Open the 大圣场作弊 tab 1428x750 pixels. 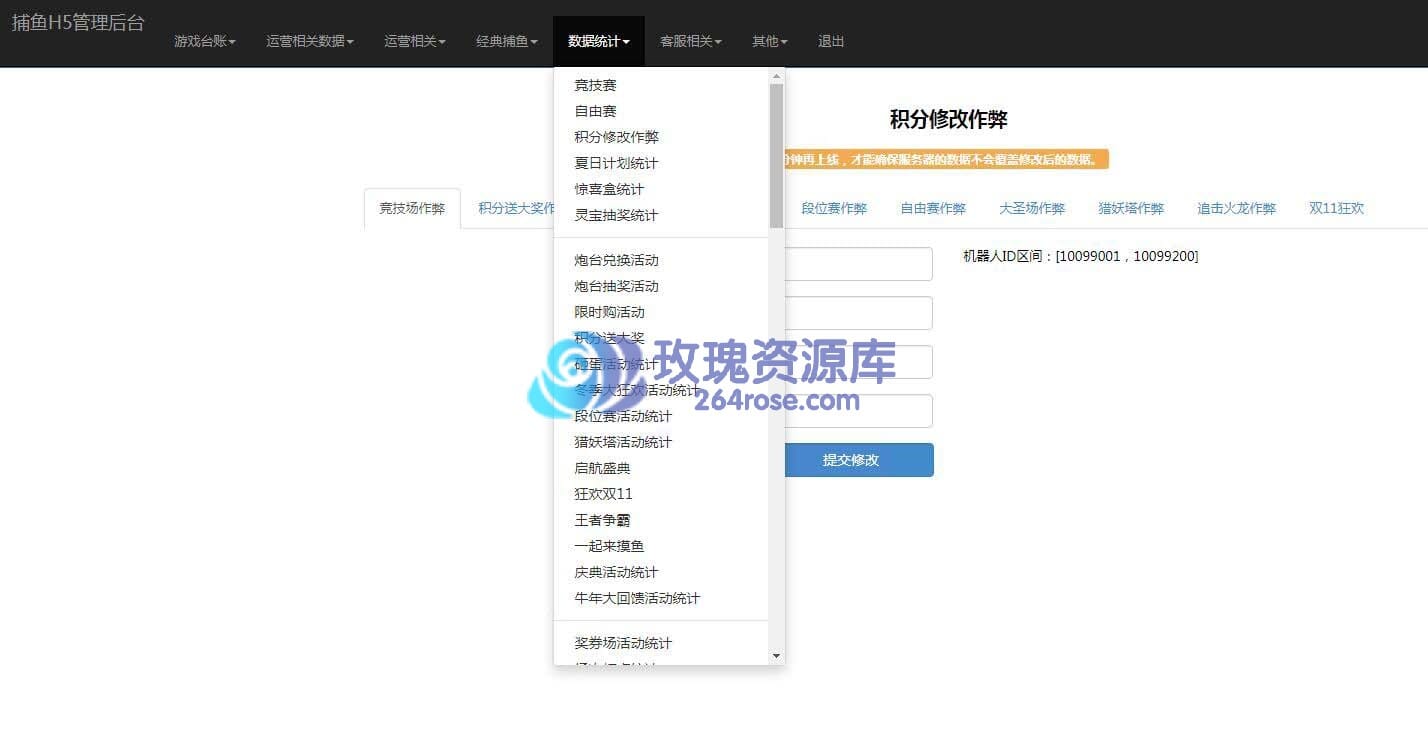[1032, 208]
